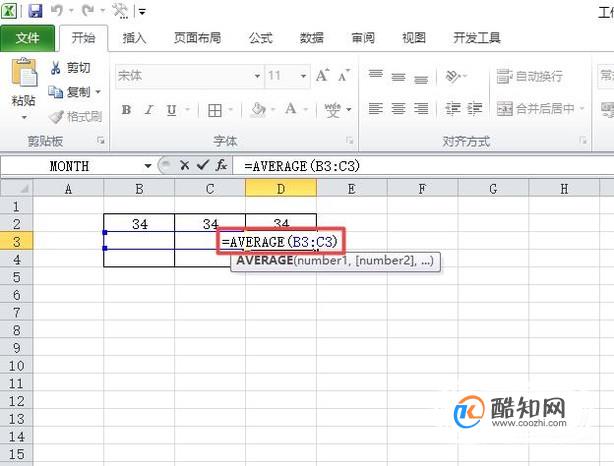This screenshot has height=466, width=614.
Task: Click the Increase Font Size icon
Action: click(x=323, y=75)
